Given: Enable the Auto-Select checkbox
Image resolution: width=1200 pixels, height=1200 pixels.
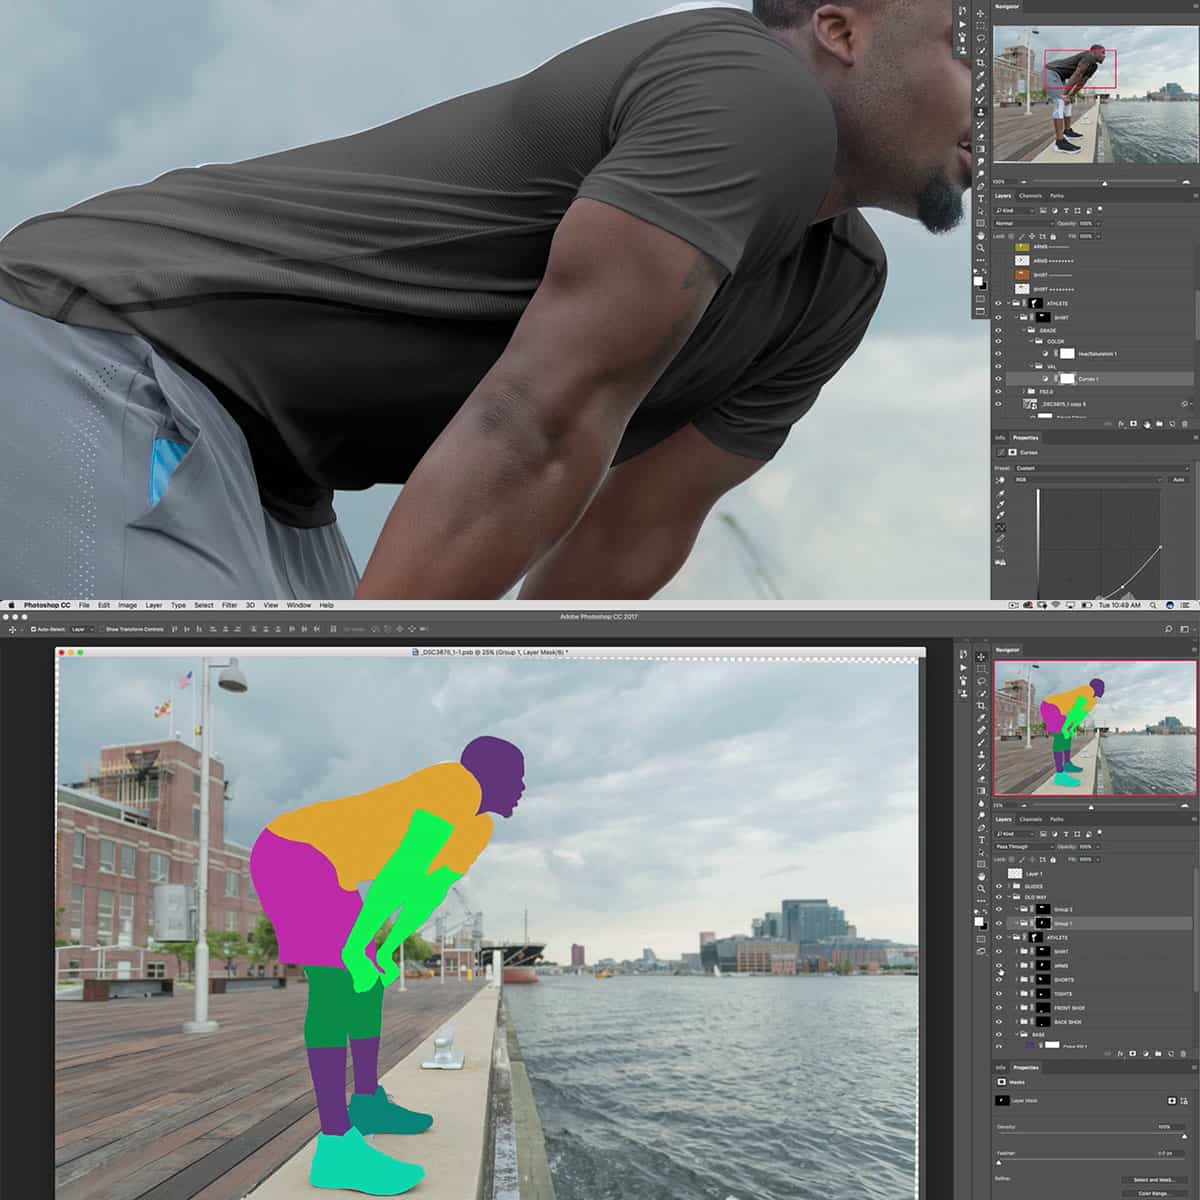Looking at the screenshot, I should [x=34, y=630].
